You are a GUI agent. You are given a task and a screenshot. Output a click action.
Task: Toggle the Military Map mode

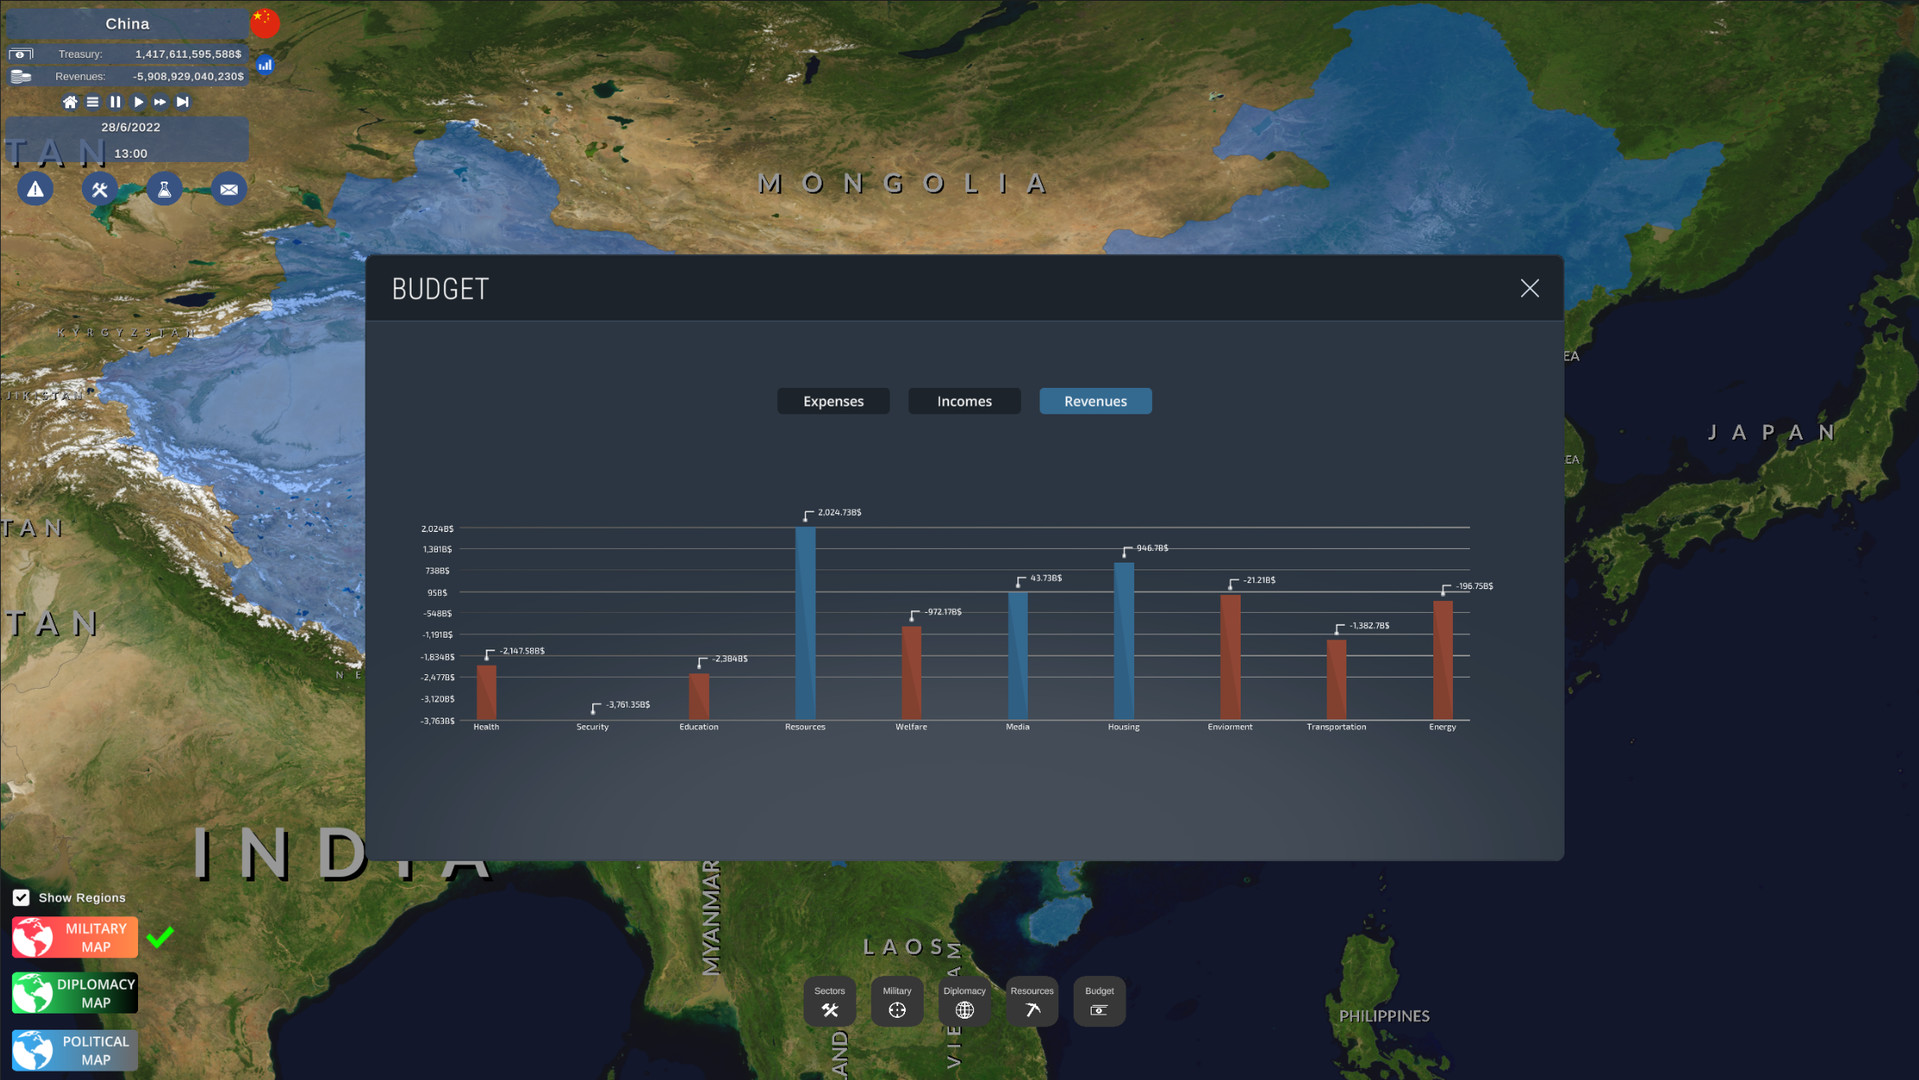(x=75, y=938)
